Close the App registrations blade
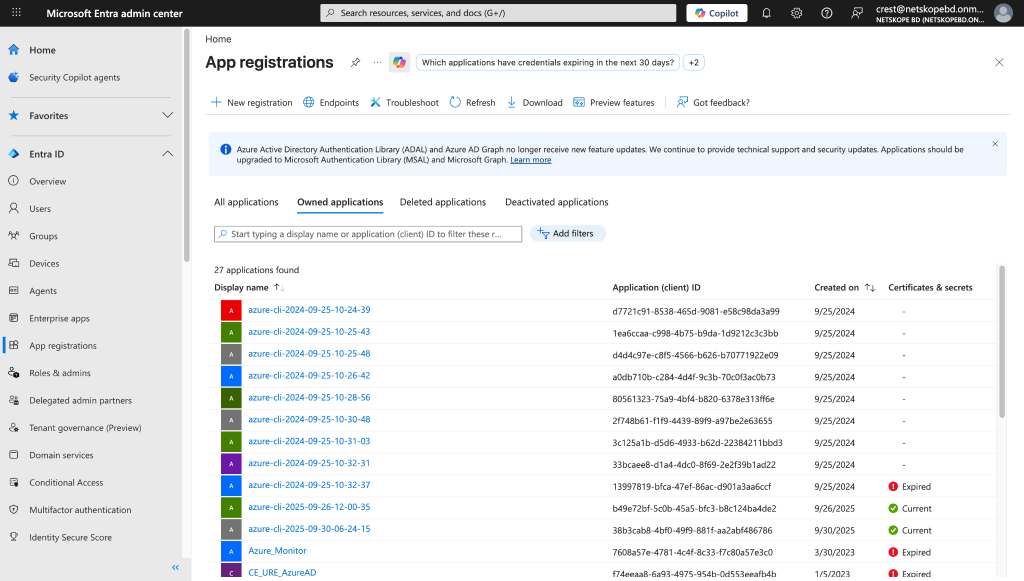This screenshot has height=581, width=1024. (x=999, y=63)
